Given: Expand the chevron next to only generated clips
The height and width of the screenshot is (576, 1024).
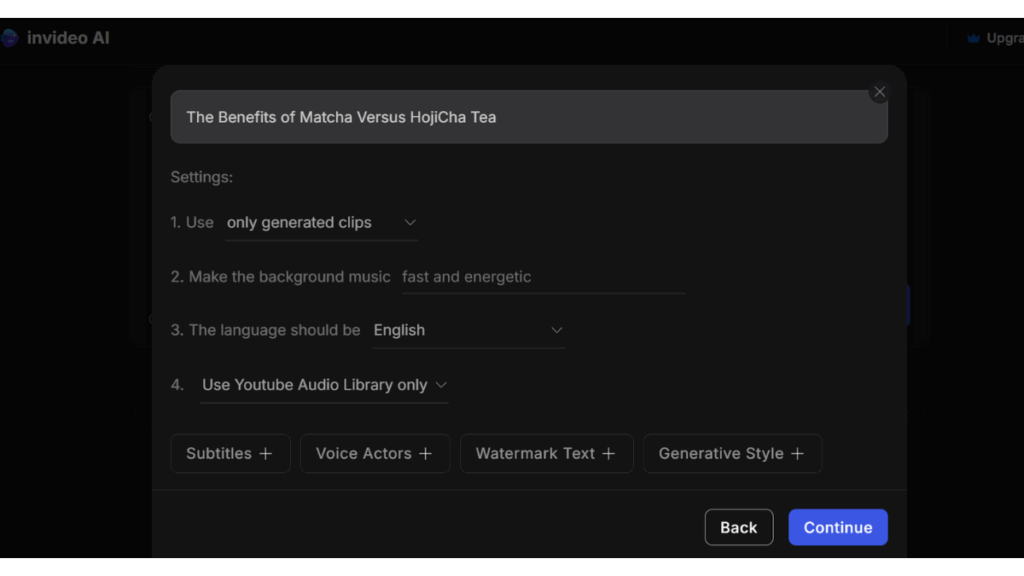Looking at the screenshot, I should [x=409, y=223].
